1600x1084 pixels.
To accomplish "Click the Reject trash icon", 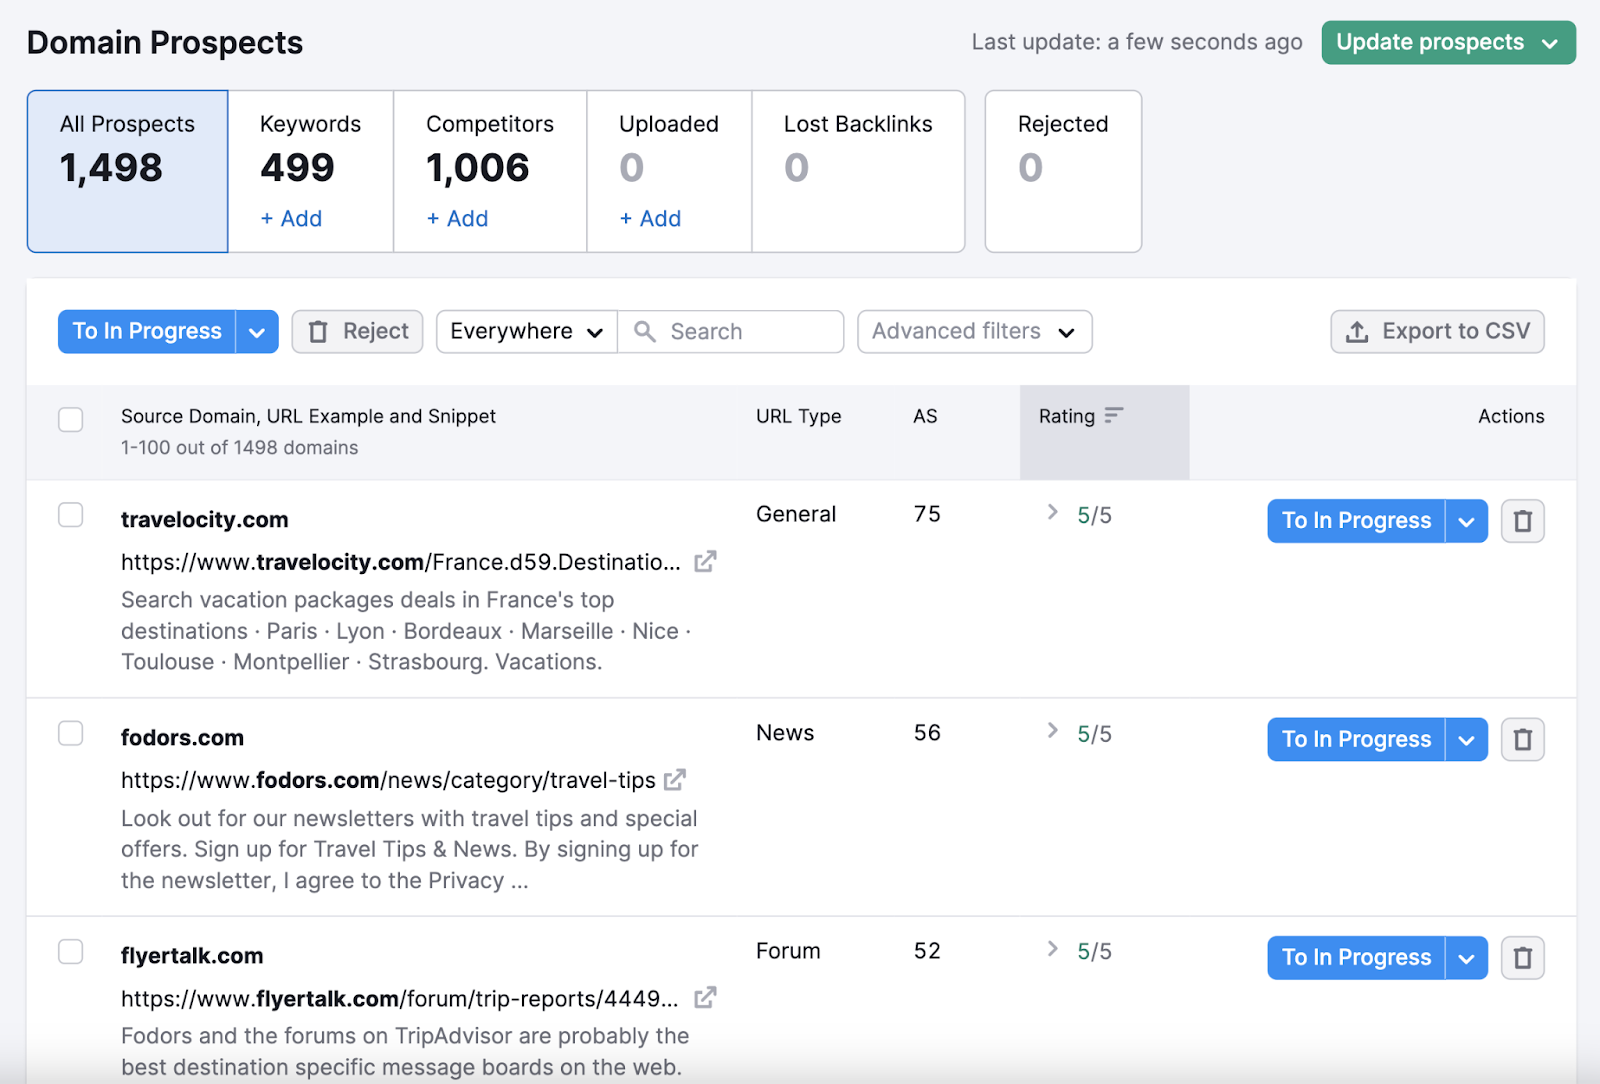I will (x=320, y=331).
